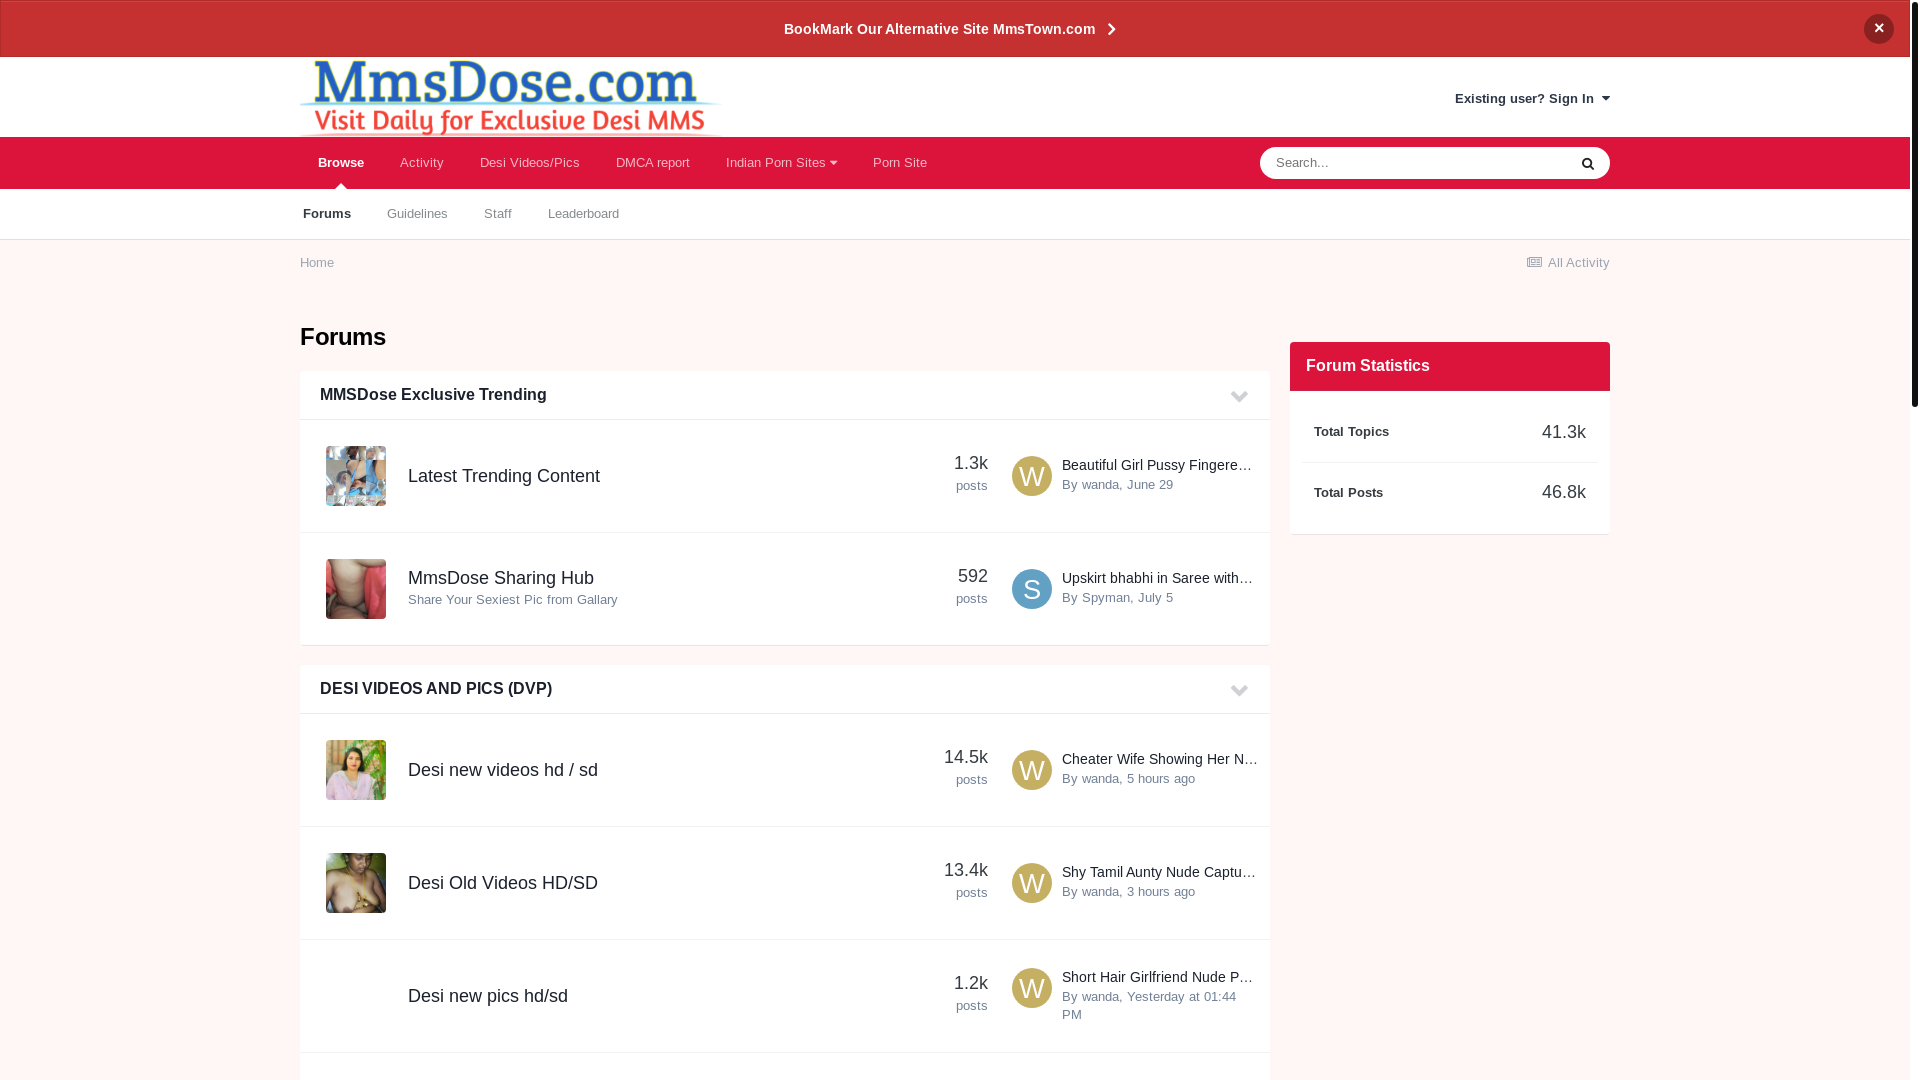Focus the Search input field
The height and width of the screenshot is (1080, 1920).
pos(1412,163)
